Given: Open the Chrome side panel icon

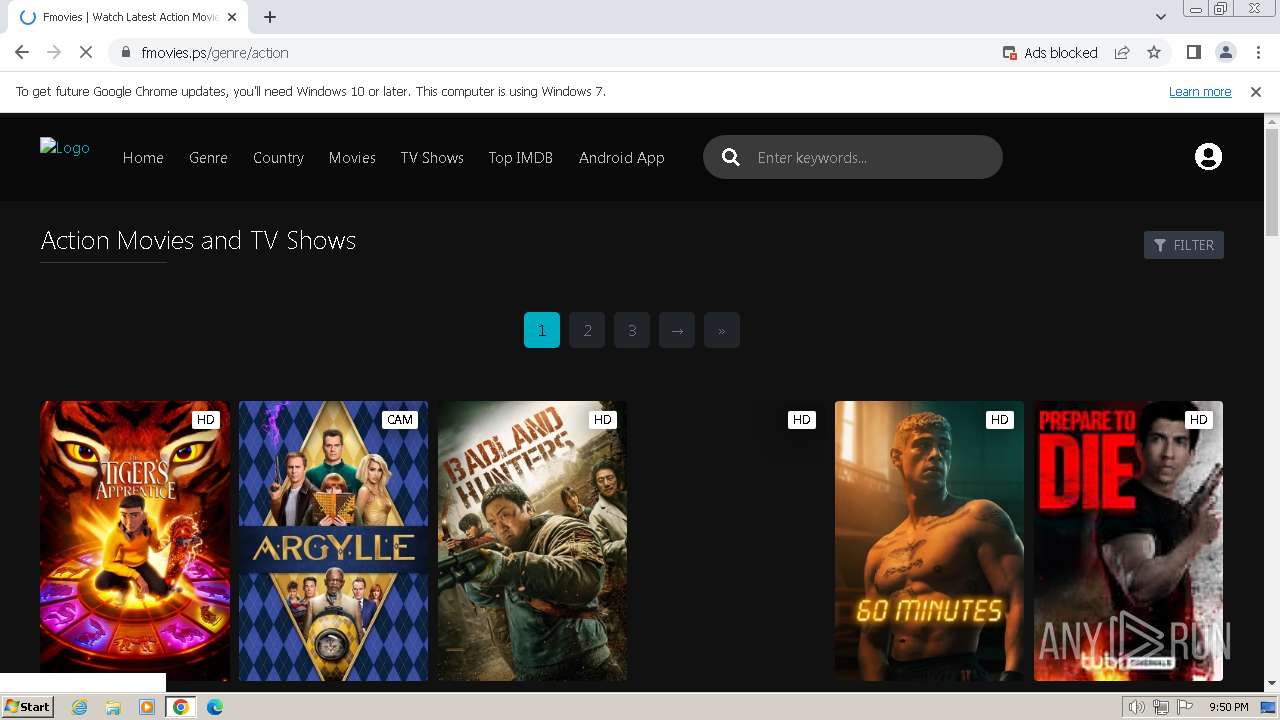Looking at the screenshot, I should click(x=1193, y=53).
